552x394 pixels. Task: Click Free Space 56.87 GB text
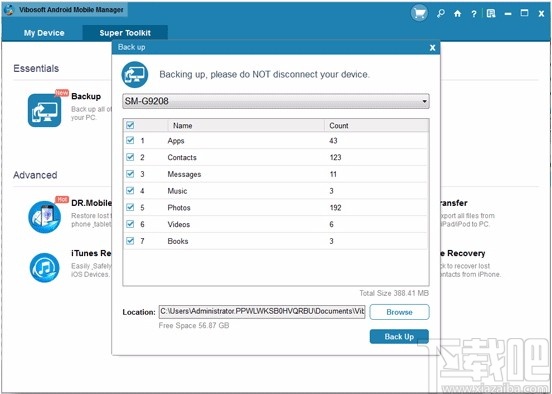coord(194,325)
